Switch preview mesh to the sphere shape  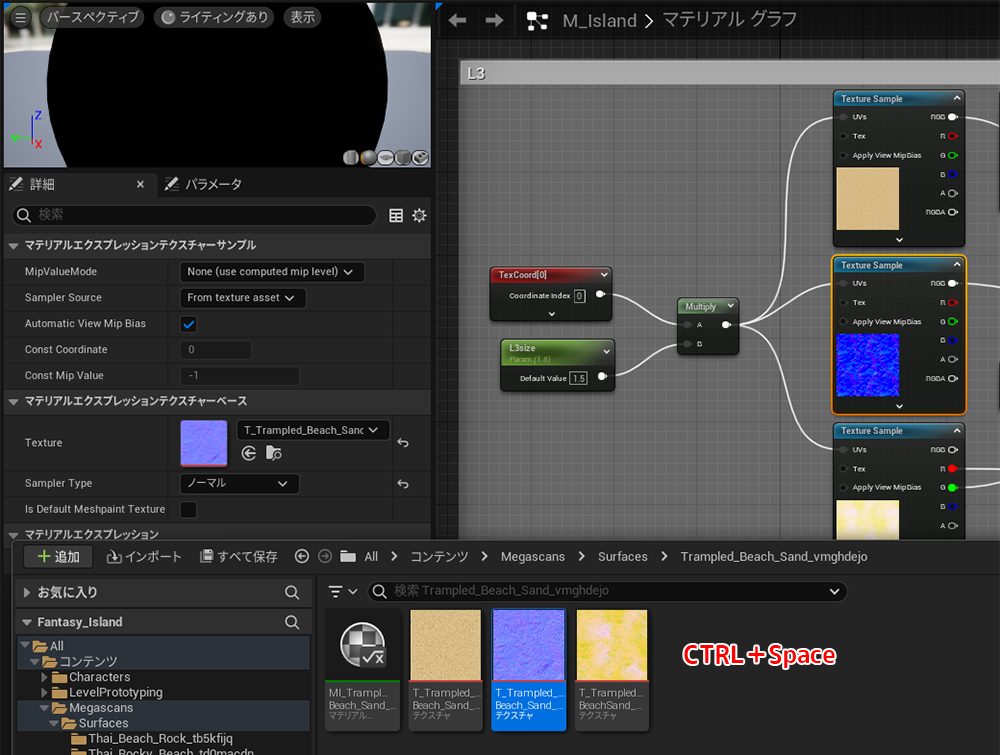tap(369, 157)
